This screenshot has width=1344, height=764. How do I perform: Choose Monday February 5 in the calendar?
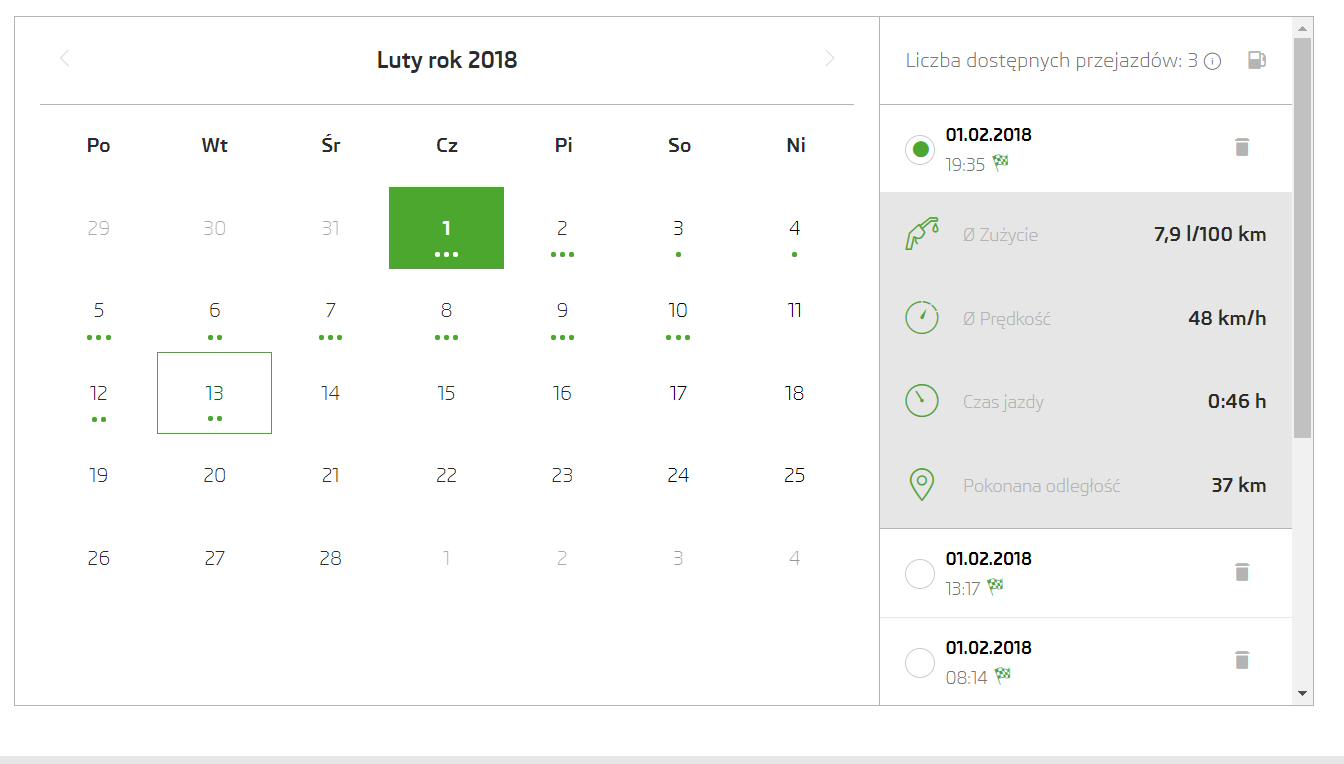coord(98,310)
